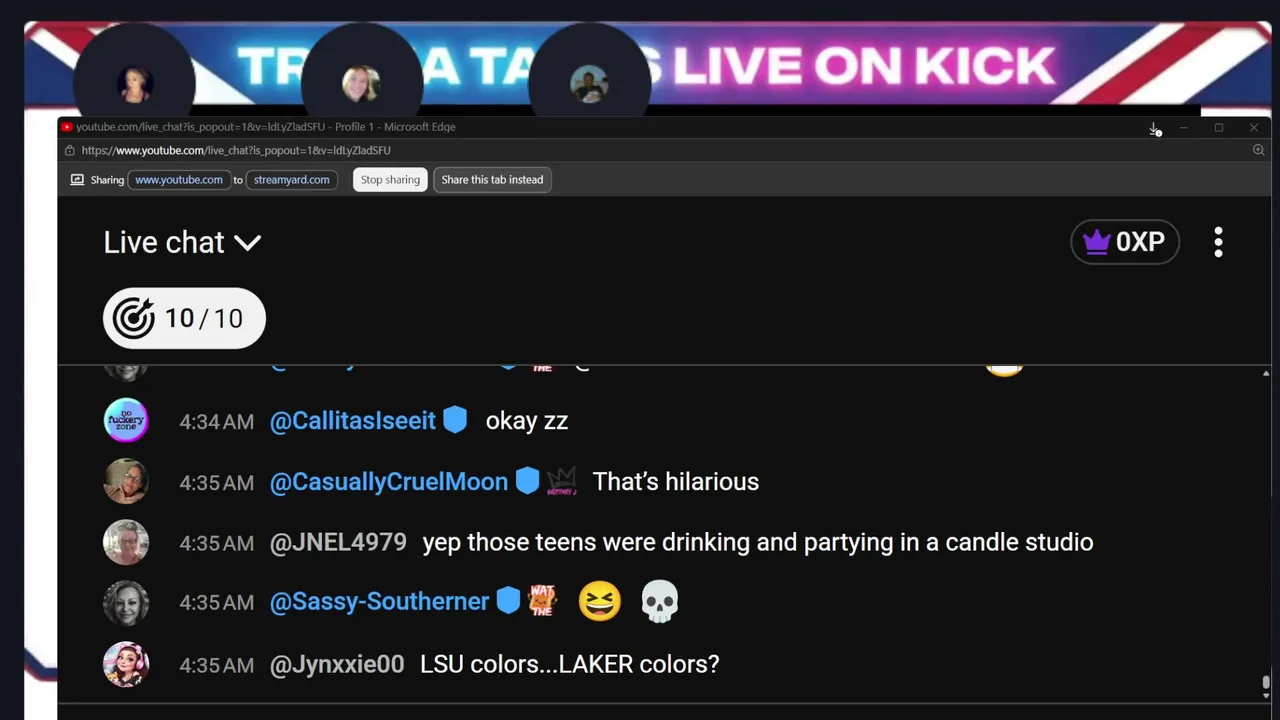Click the @Jynxxie00 username
Screen dimensions: 1280x720
click(337, 664)
